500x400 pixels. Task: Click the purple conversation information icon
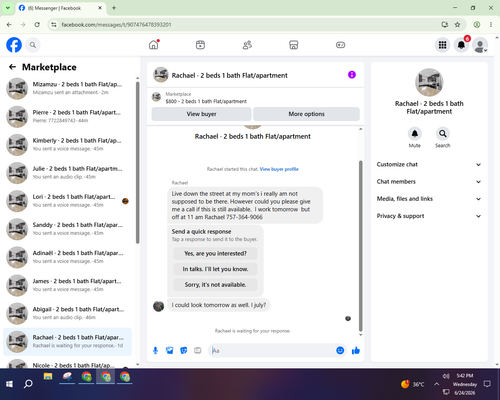(352, 75)
